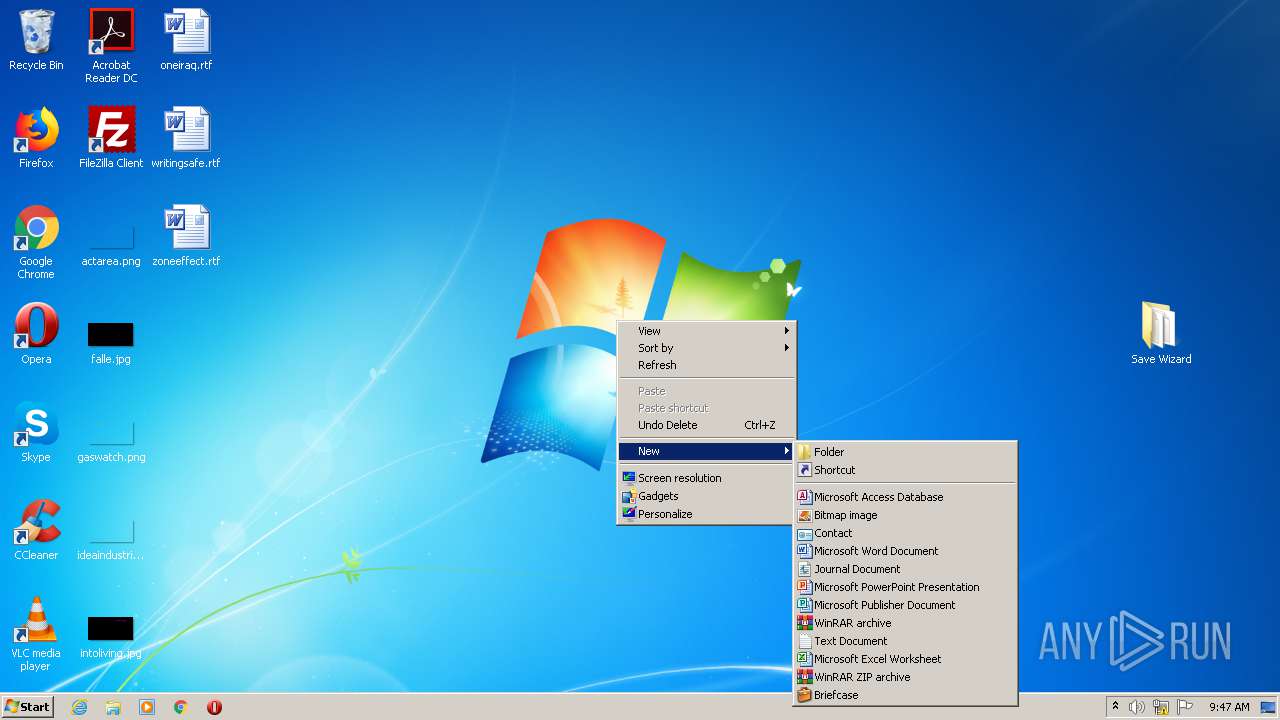Select the zoneeffect.rtf document icon
Screen dimensions: 1280x720
186,236
